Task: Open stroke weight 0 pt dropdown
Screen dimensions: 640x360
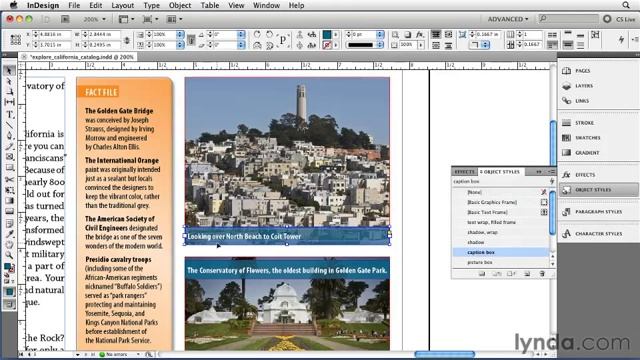Action: pyautogui.click(x=380, y=35)
